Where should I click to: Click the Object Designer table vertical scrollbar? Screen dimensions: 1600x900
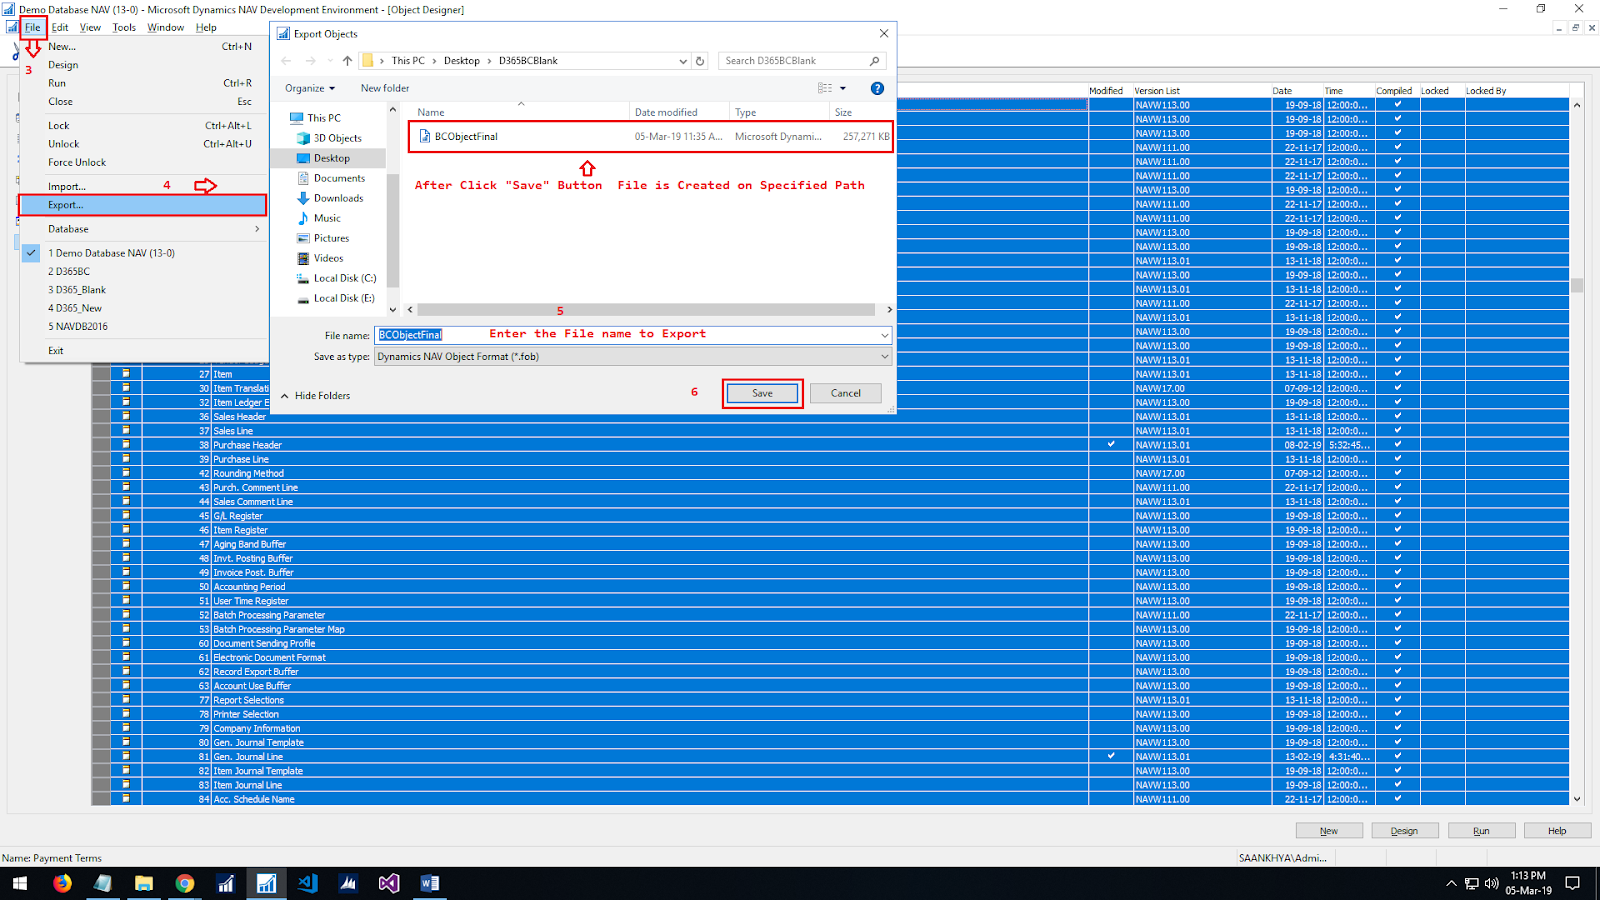[x=1577, y=285]
